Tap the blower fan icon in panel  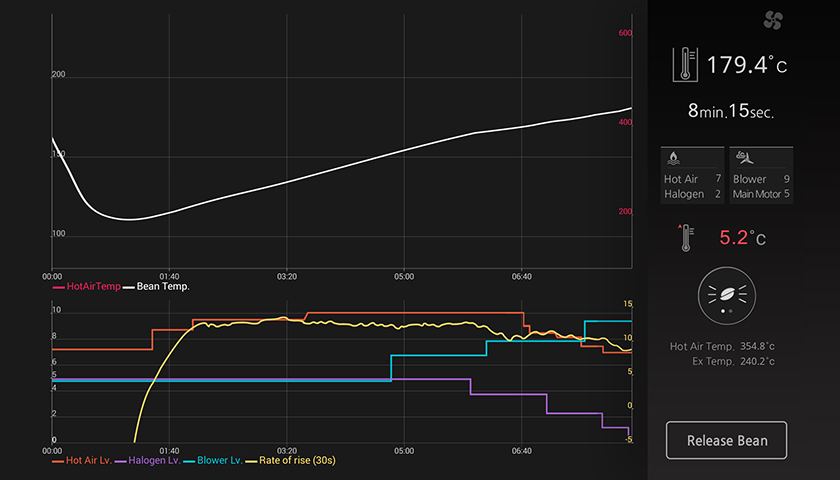pos(743,158)
